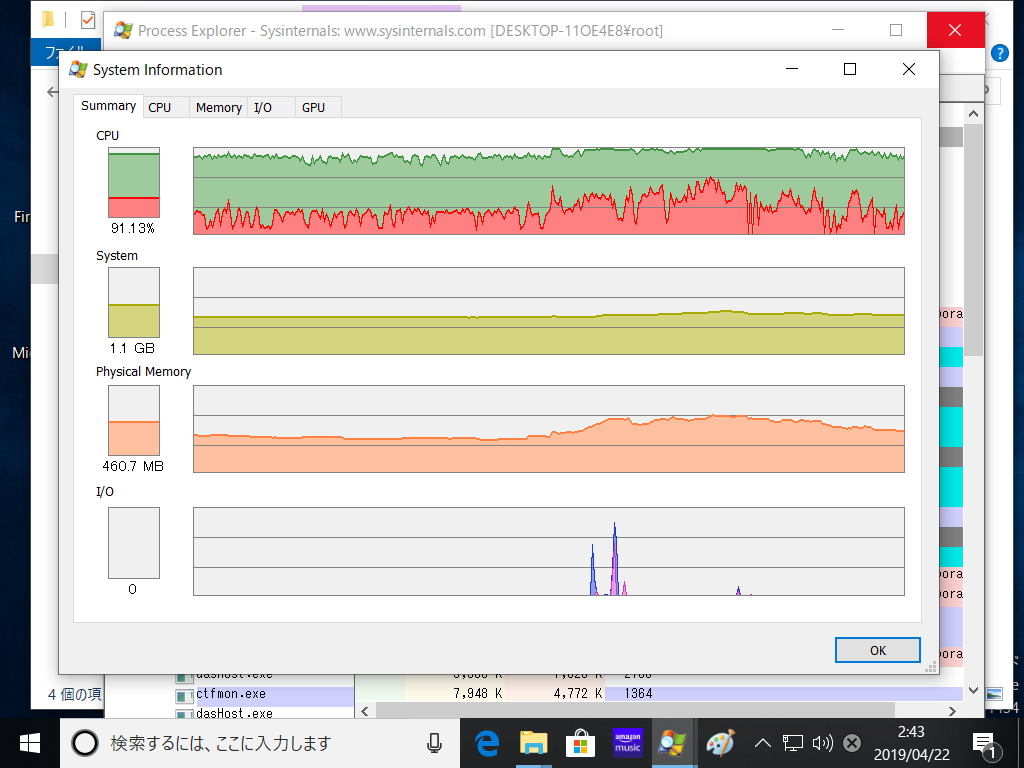Minimize the Process Explorer window
Screen dimensions: 1024x768
[838, 30]
